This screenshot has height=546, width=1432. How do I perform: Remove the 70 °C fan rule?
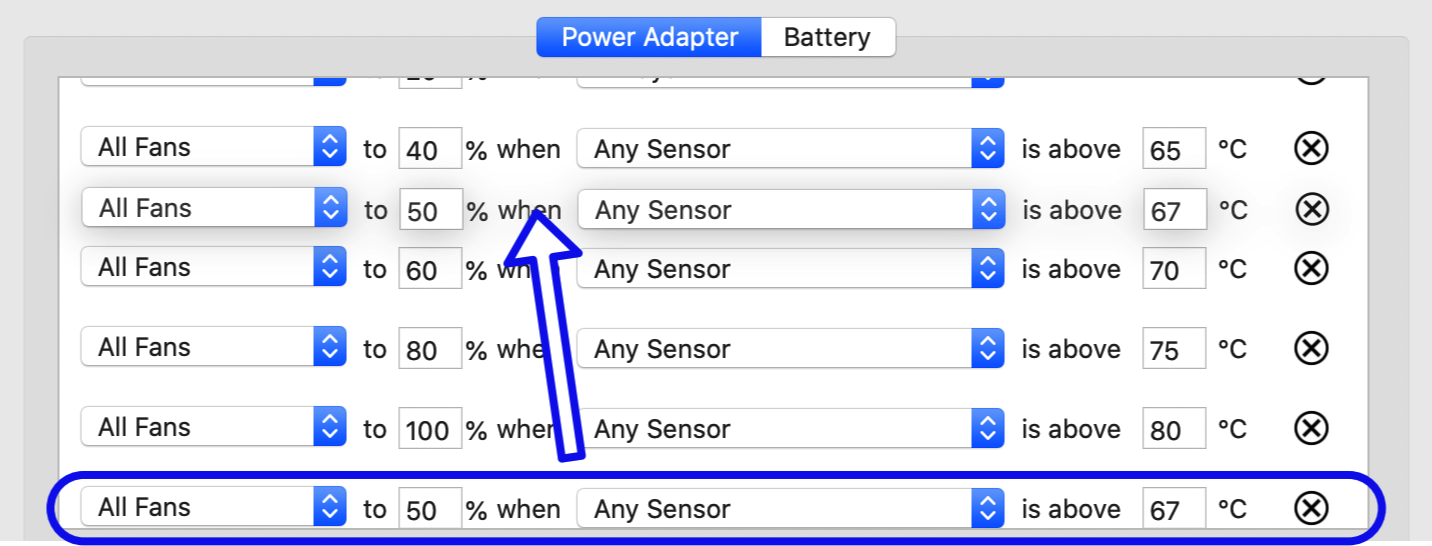tap(1311, 269)
